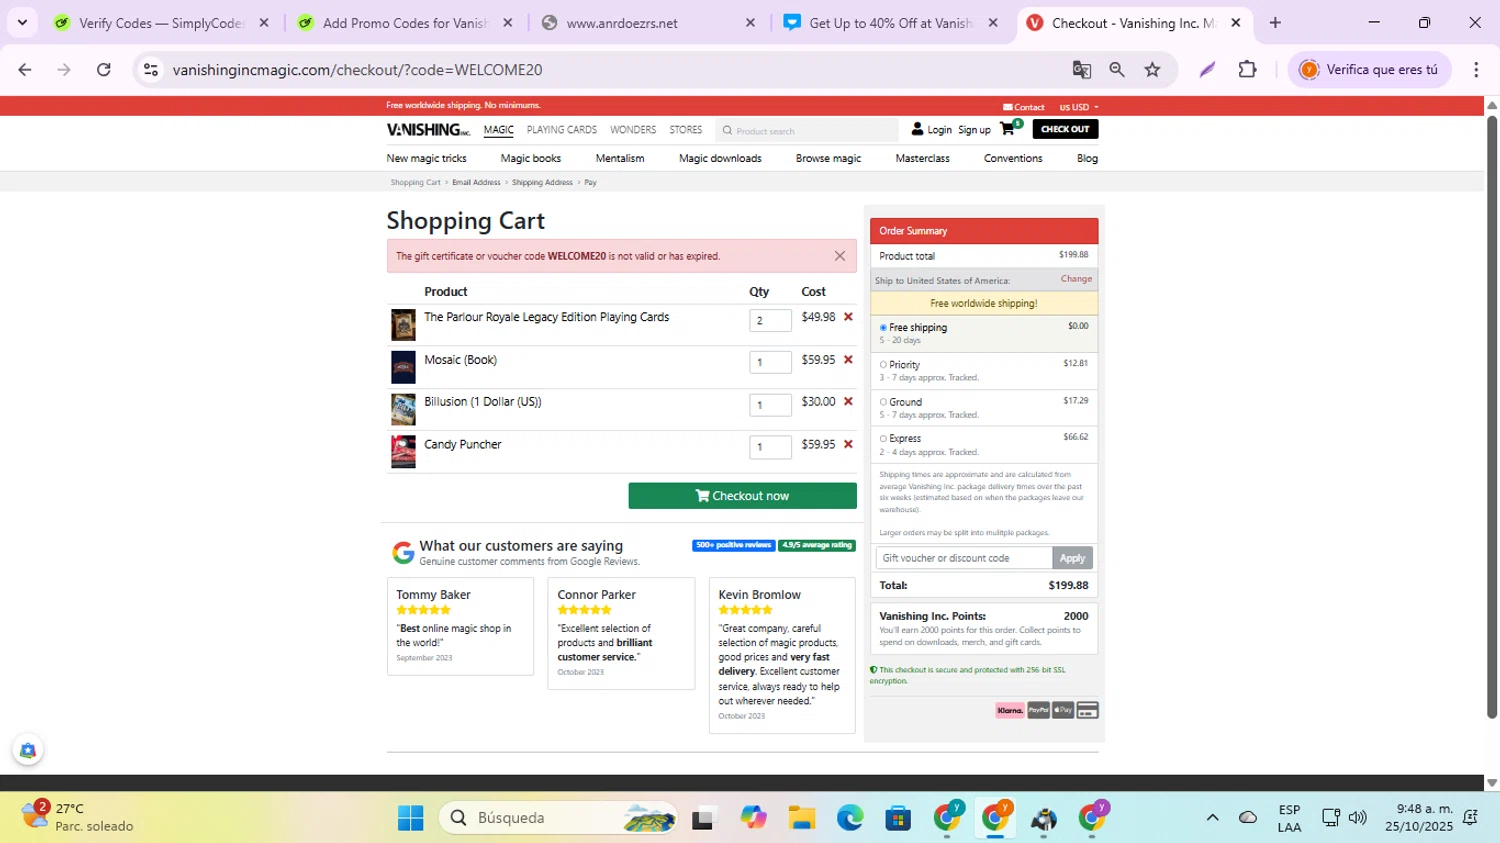Screen dimensions: 1500x843
Task: Show hidden system tray icons
Action: coord(1212,818)
